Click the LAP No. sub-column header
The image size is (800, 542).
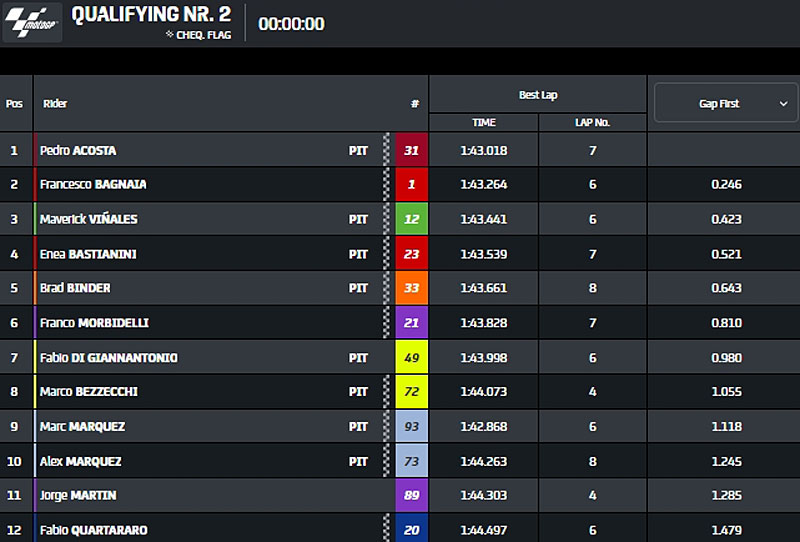pyautogui.click(x=592, y=123)
